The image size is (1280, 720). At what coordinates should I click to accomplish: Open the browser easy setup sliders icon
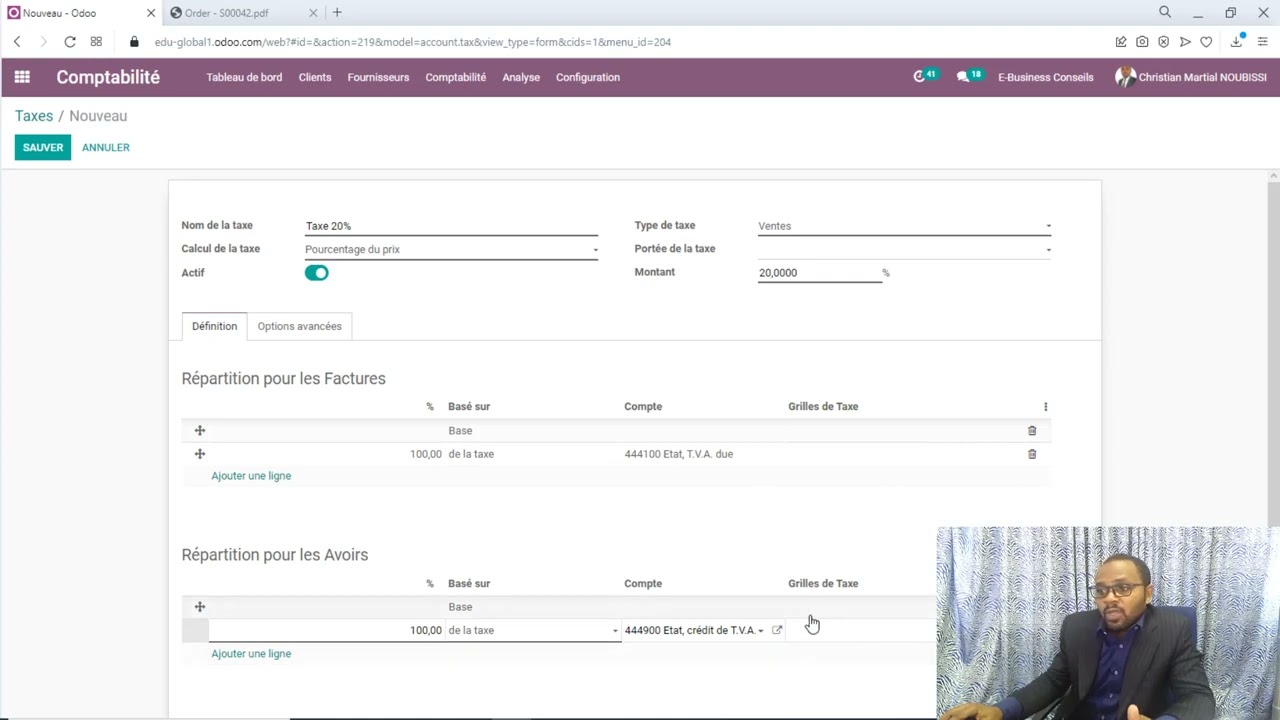(1263, 42)
